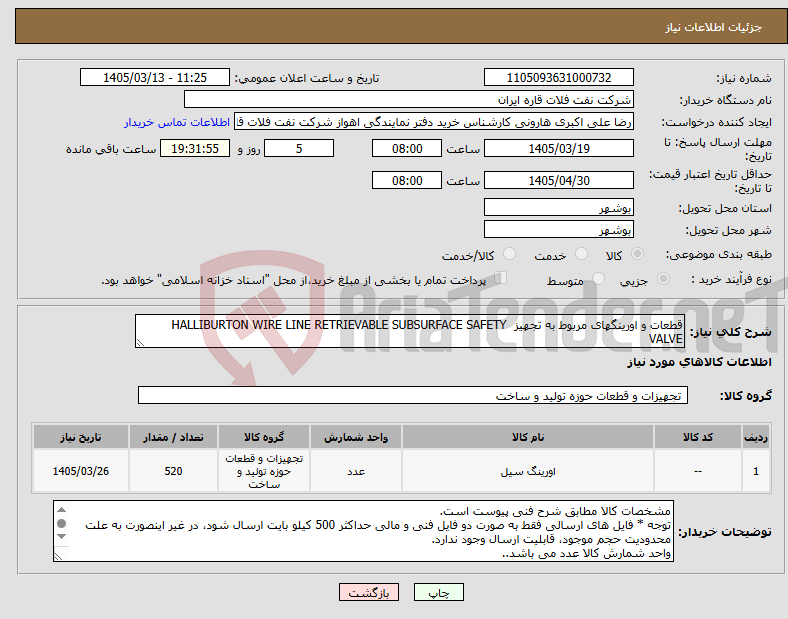This screenshot has height=619, width=788.
Task: Click the تاریخ نیاز column header
Action: click(81, 437)
